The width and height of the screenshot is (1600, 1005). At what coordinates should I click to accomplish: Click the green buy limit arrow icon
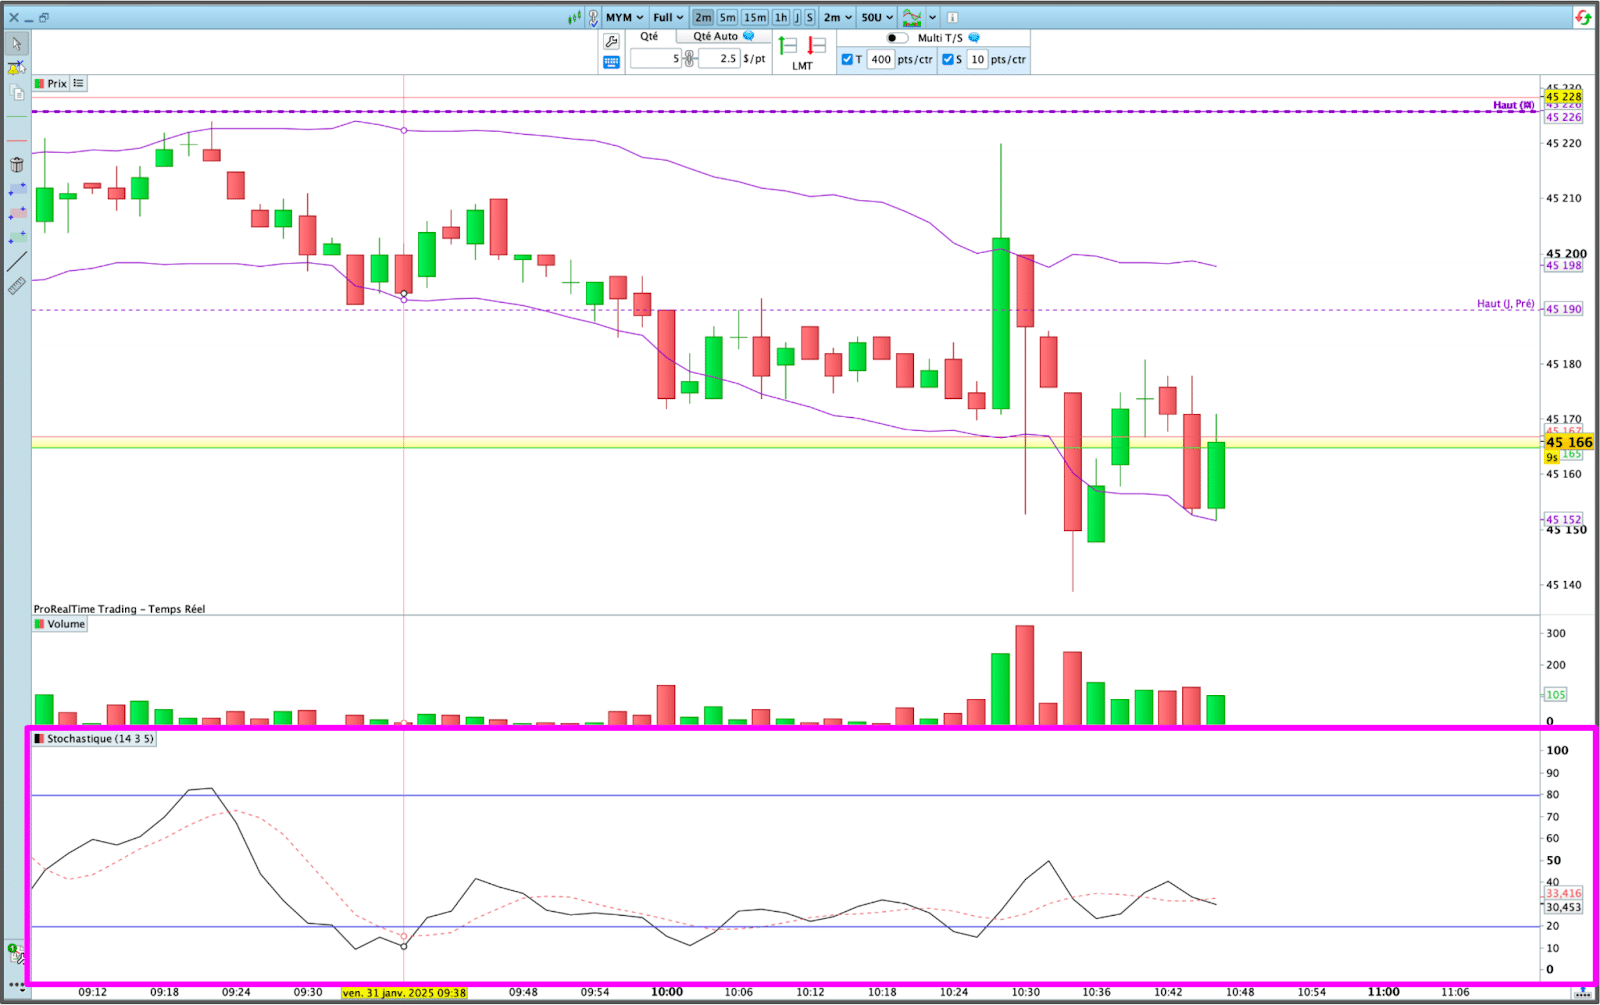788,46
